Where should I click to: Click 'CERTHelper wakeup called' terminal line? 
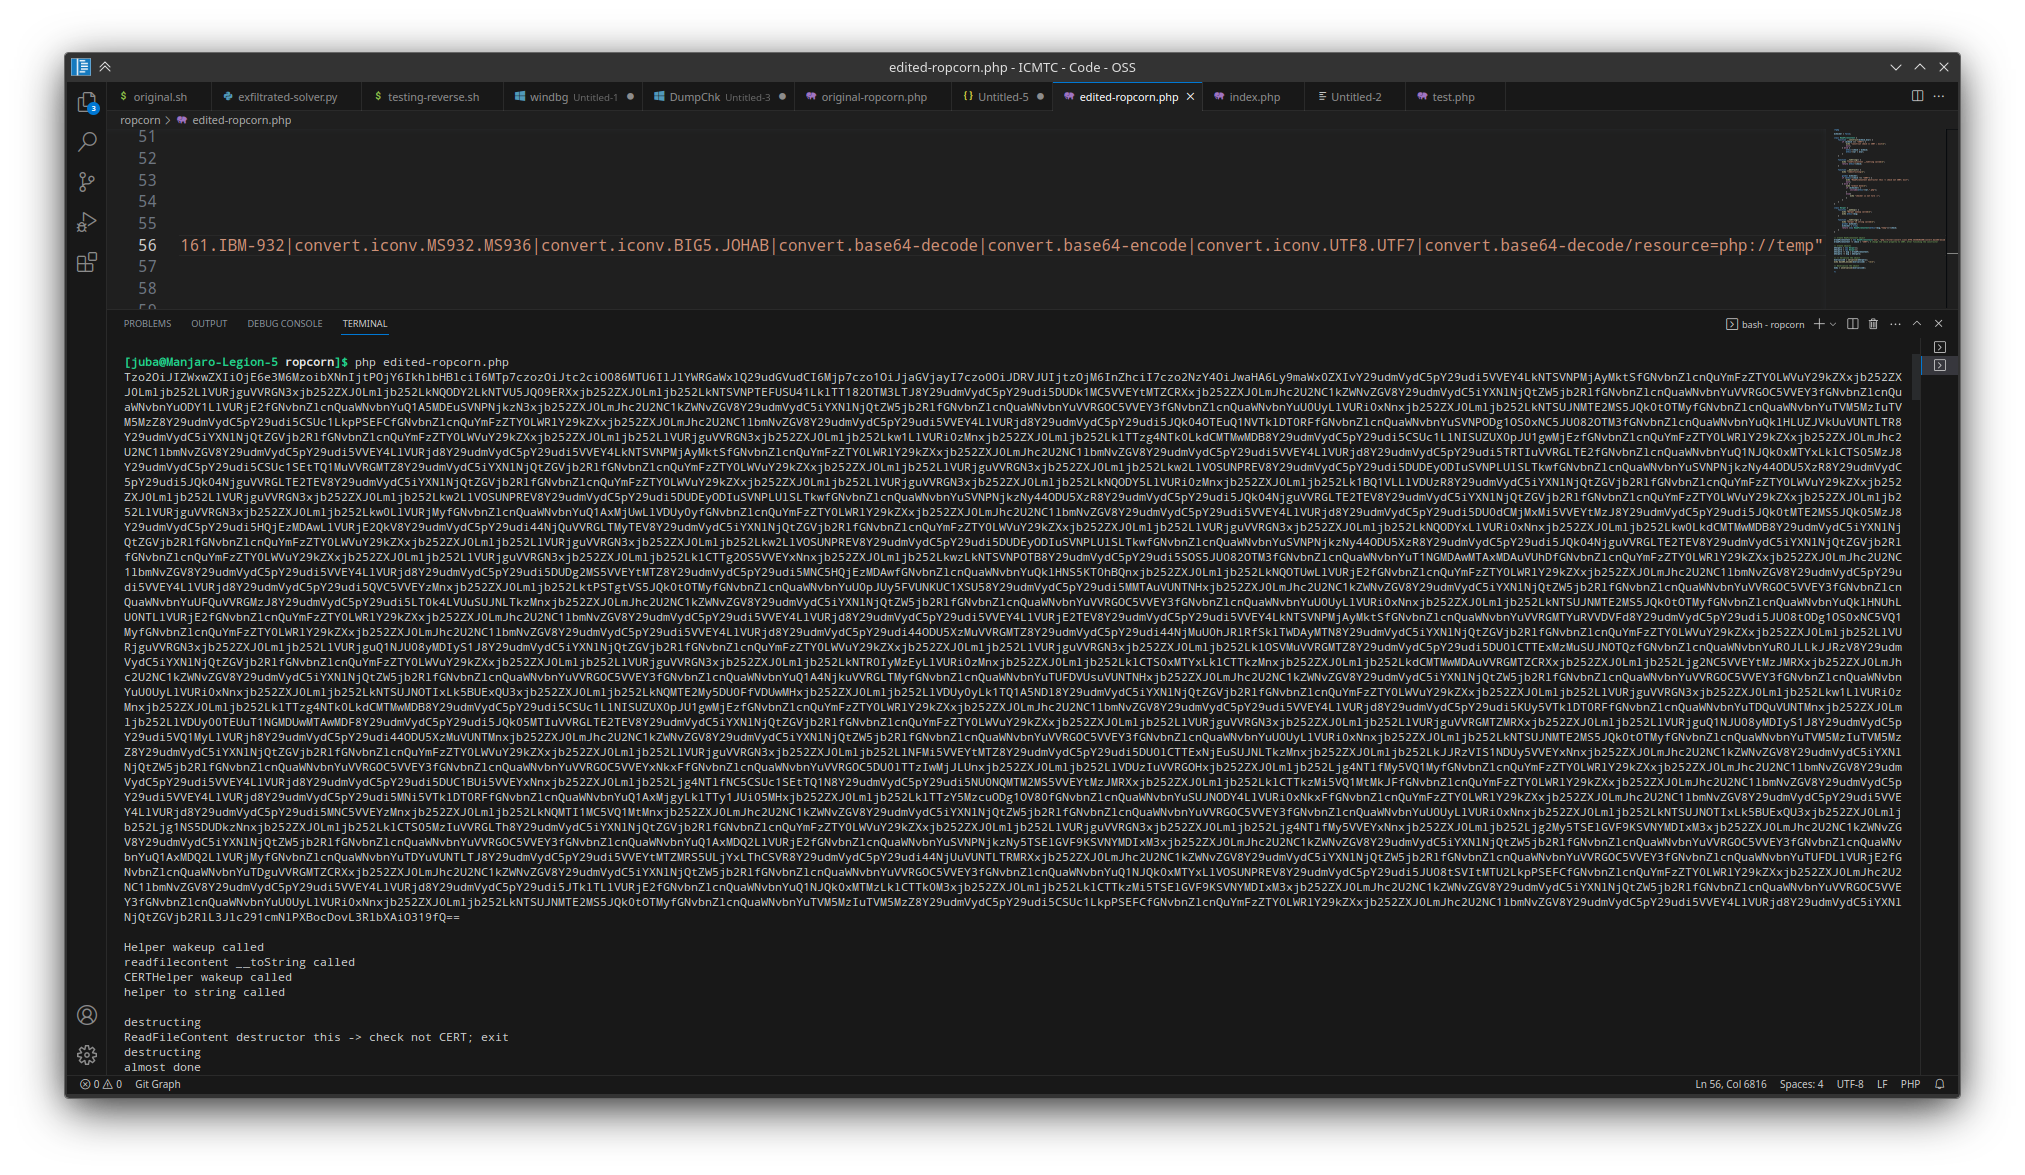[x=208, y=977]
